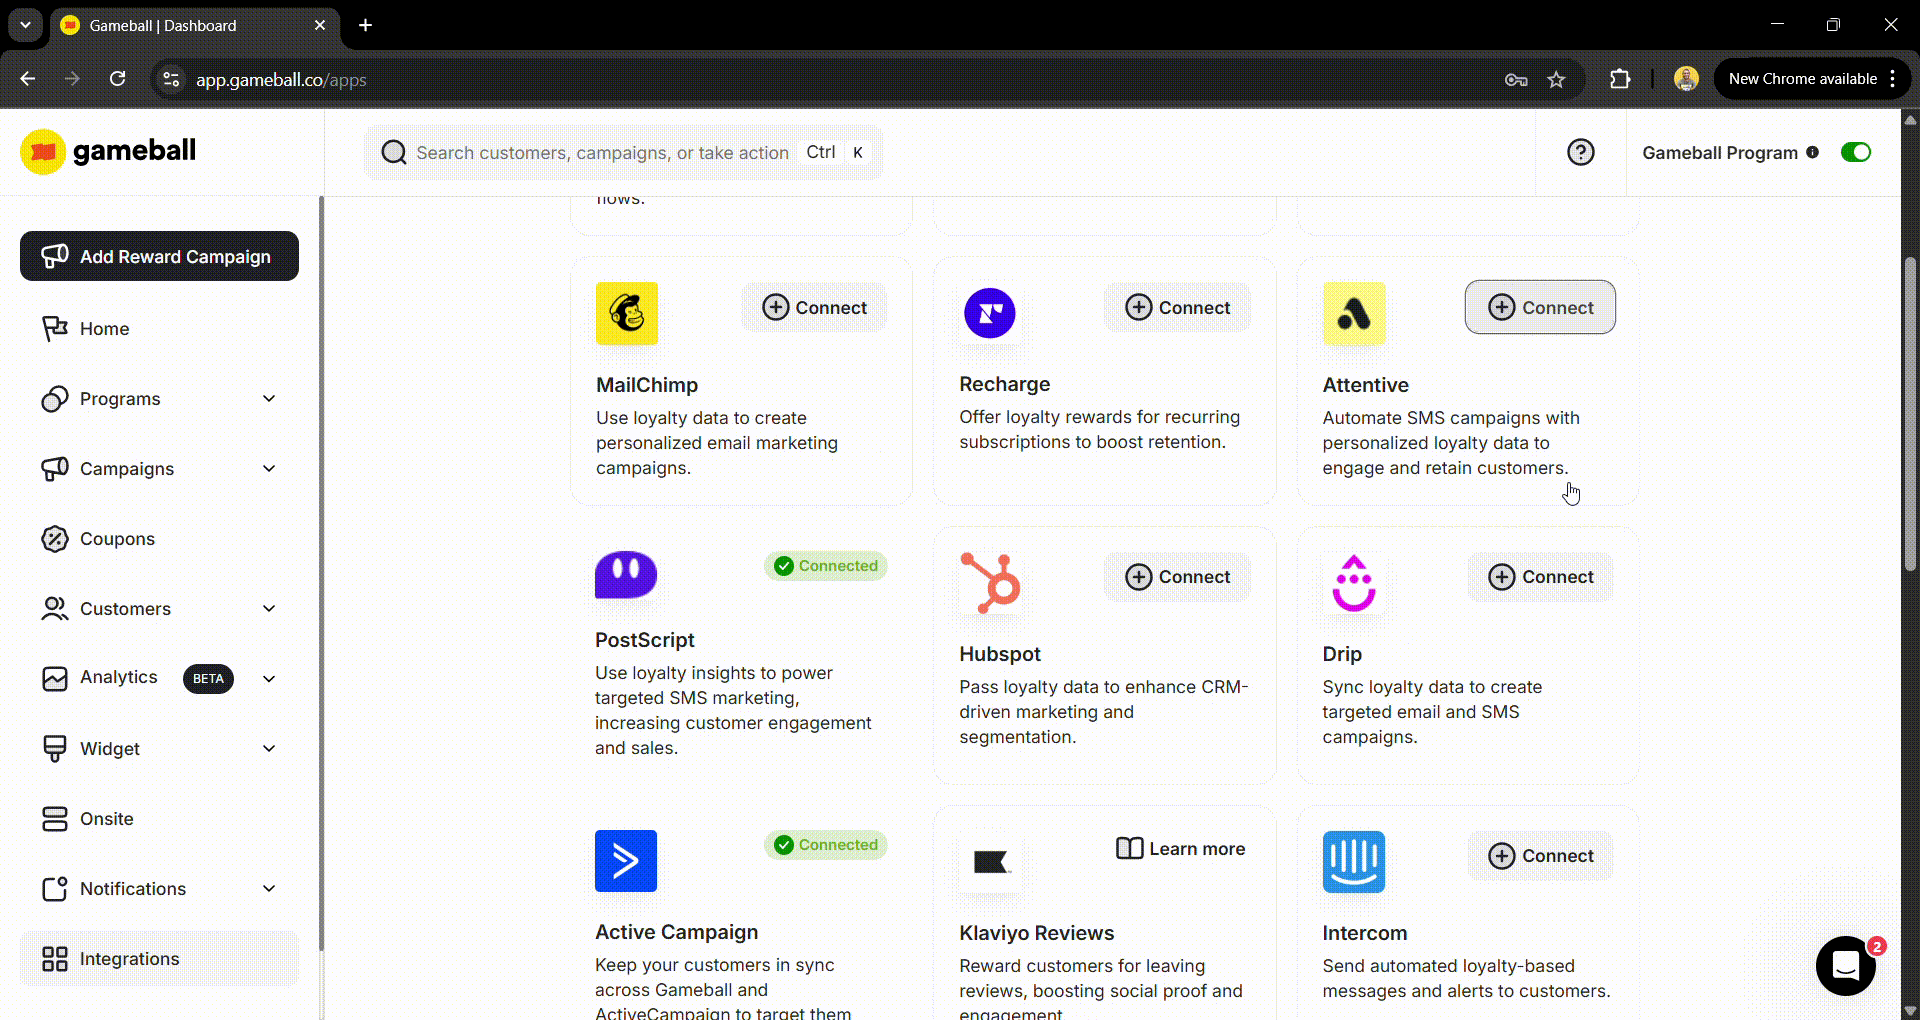1920x1020 pixels.
Task: Open the chat support bubble
Action: point(1845,966)
